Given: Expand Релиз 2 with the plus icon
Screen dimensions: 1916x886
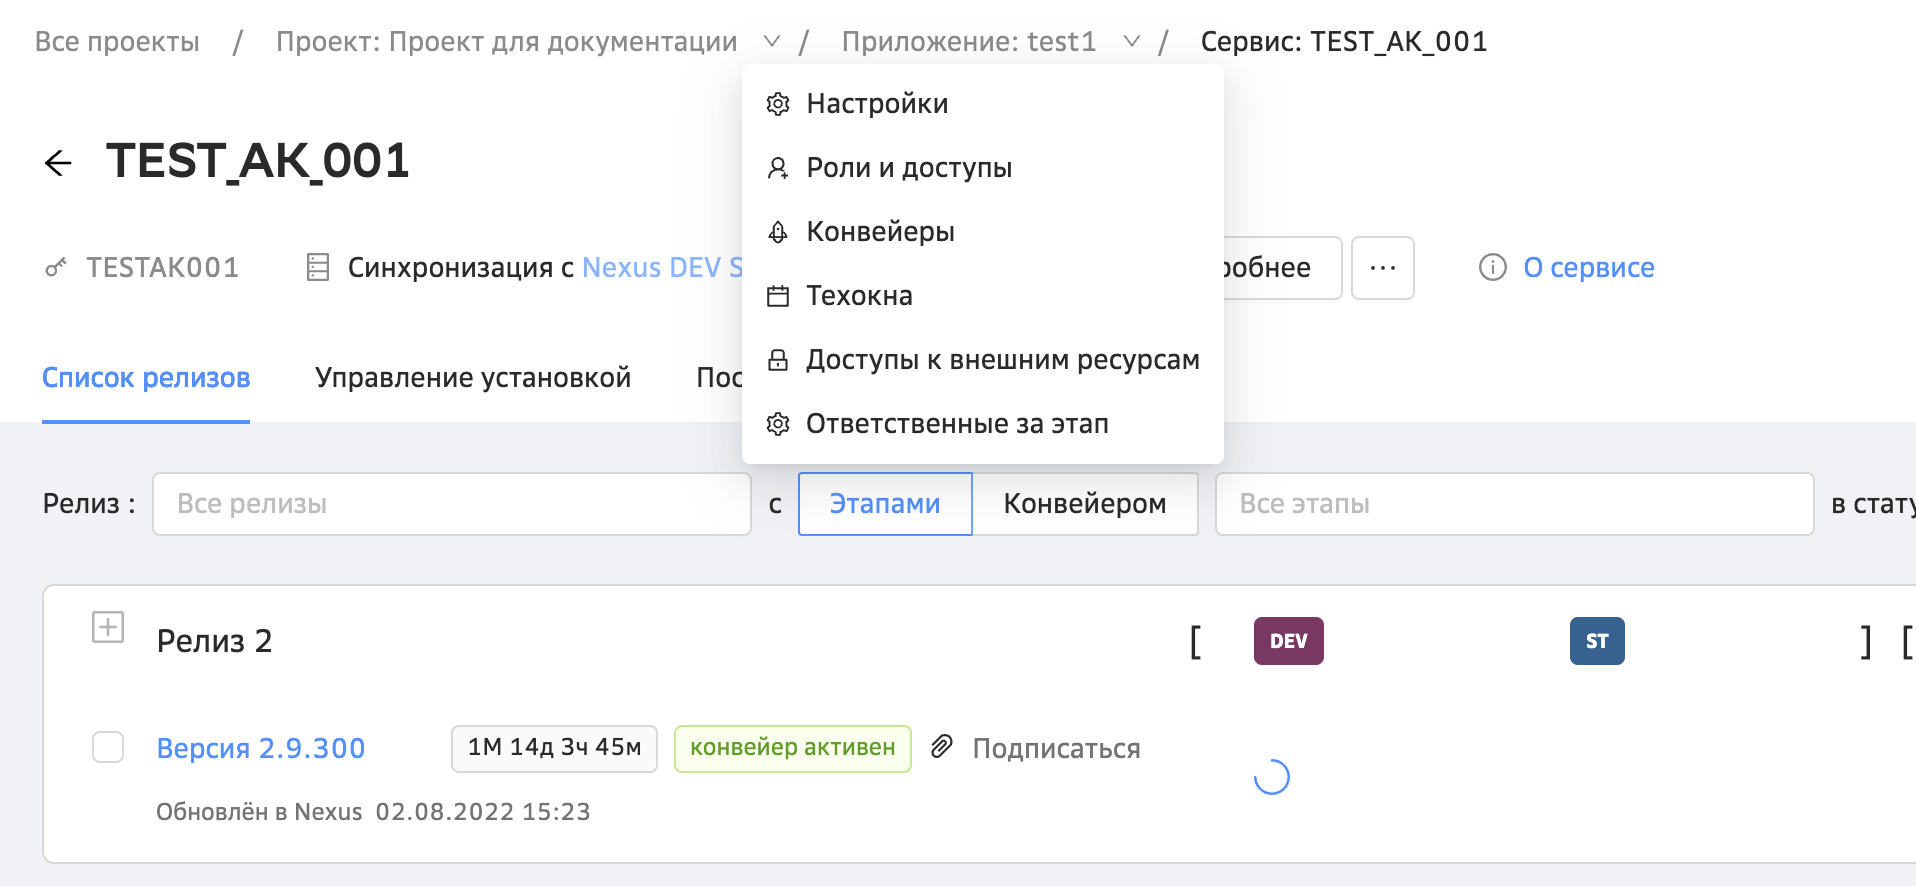Looking at the screenshot, I should (x=108, y=627).
